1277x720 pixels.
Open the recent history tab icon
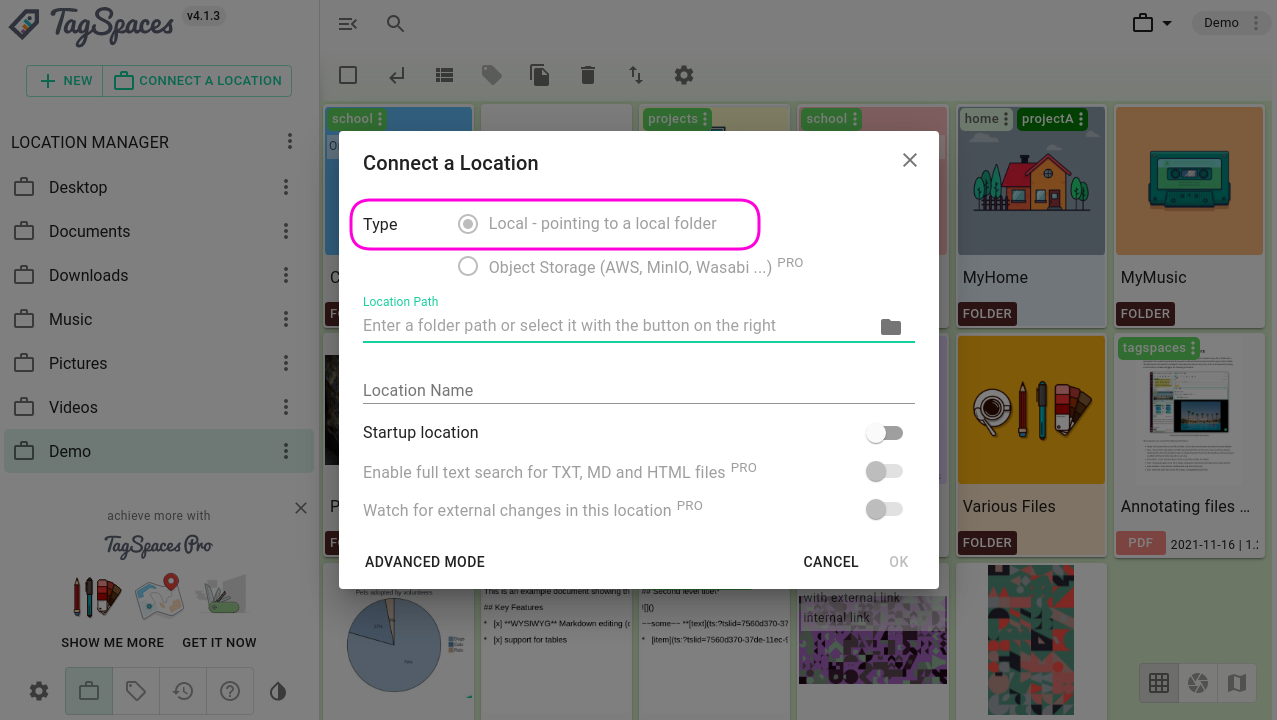tap(183, 691)
